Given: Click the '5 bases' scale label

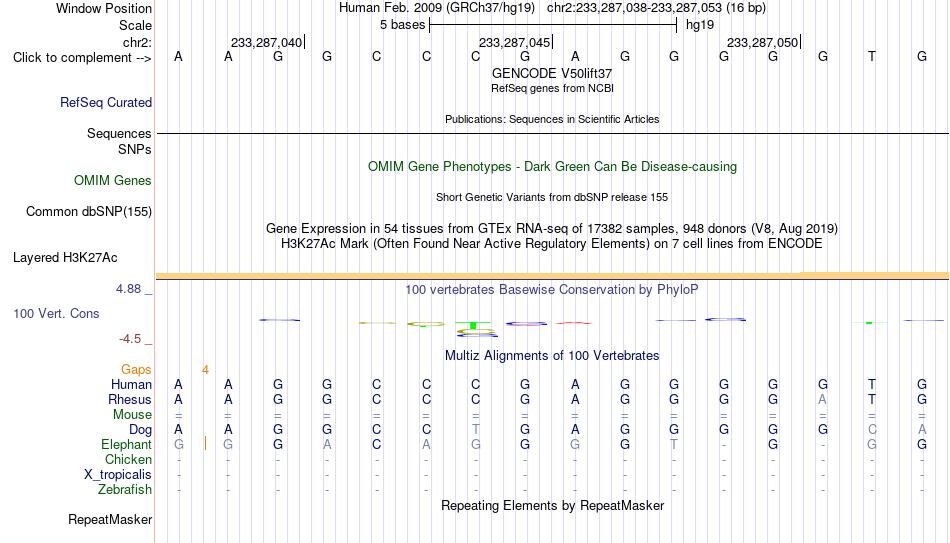Looking at the screenshot, I should pyautogui.click(x=402, y=25).
